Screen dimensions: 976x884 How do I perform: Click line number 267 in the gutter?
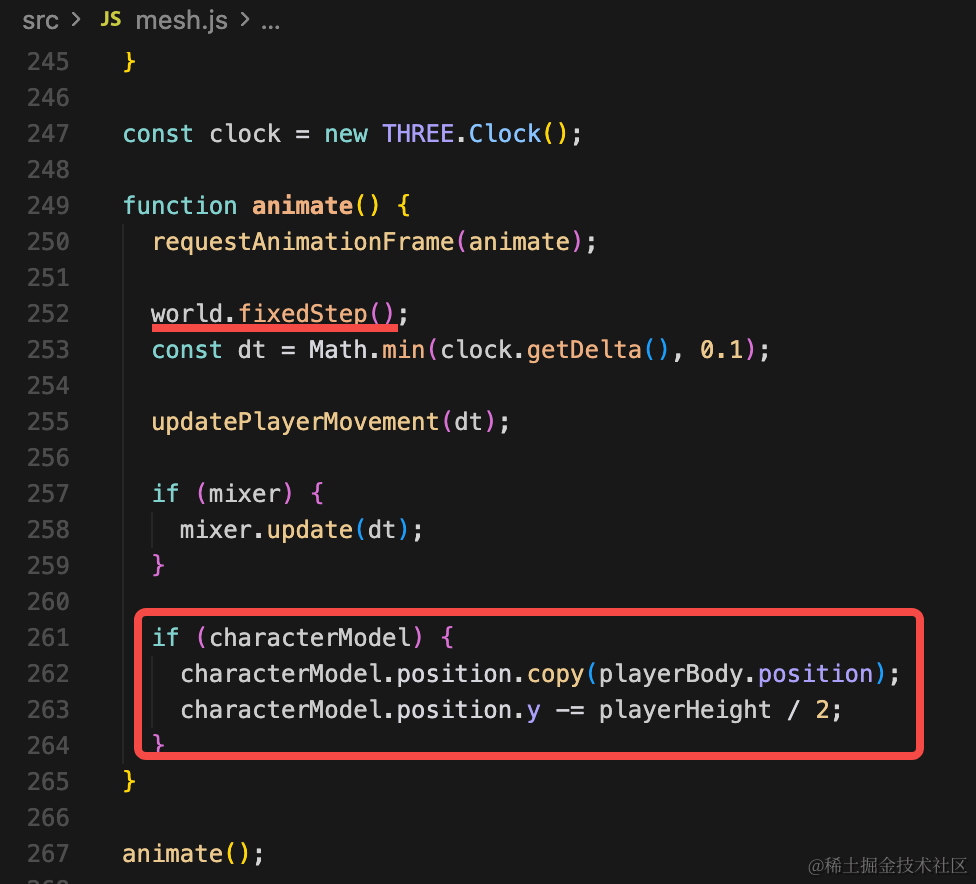pyautogui.click(x=48, y=853)
